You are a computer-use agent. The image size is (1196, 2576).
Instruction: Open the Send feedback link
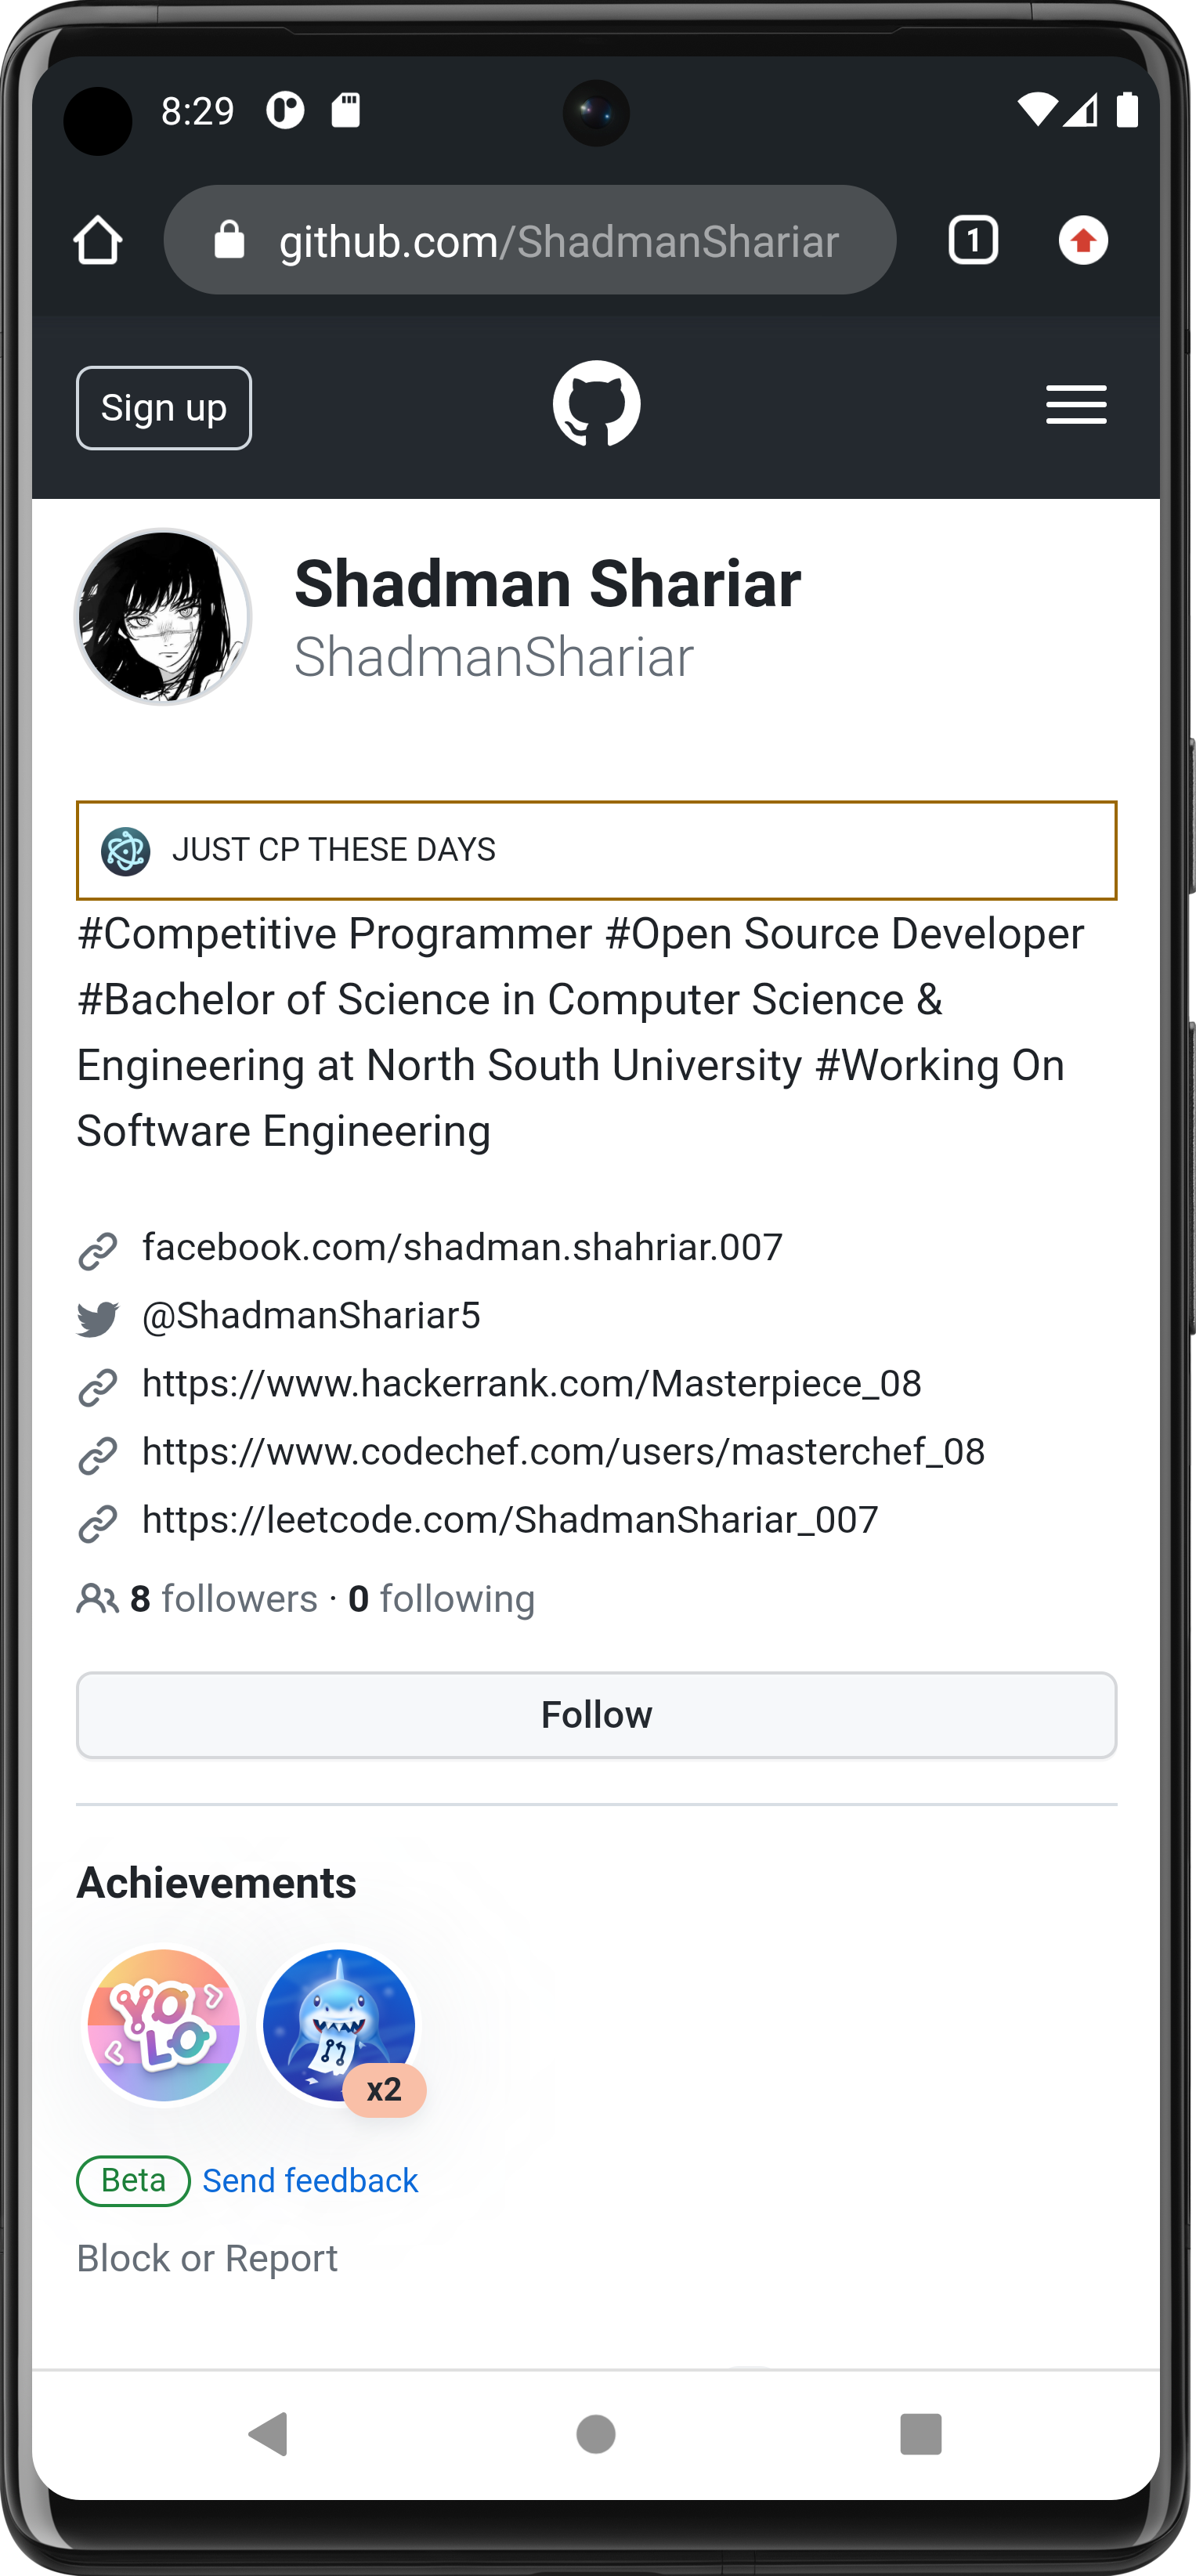point(310,2180)
